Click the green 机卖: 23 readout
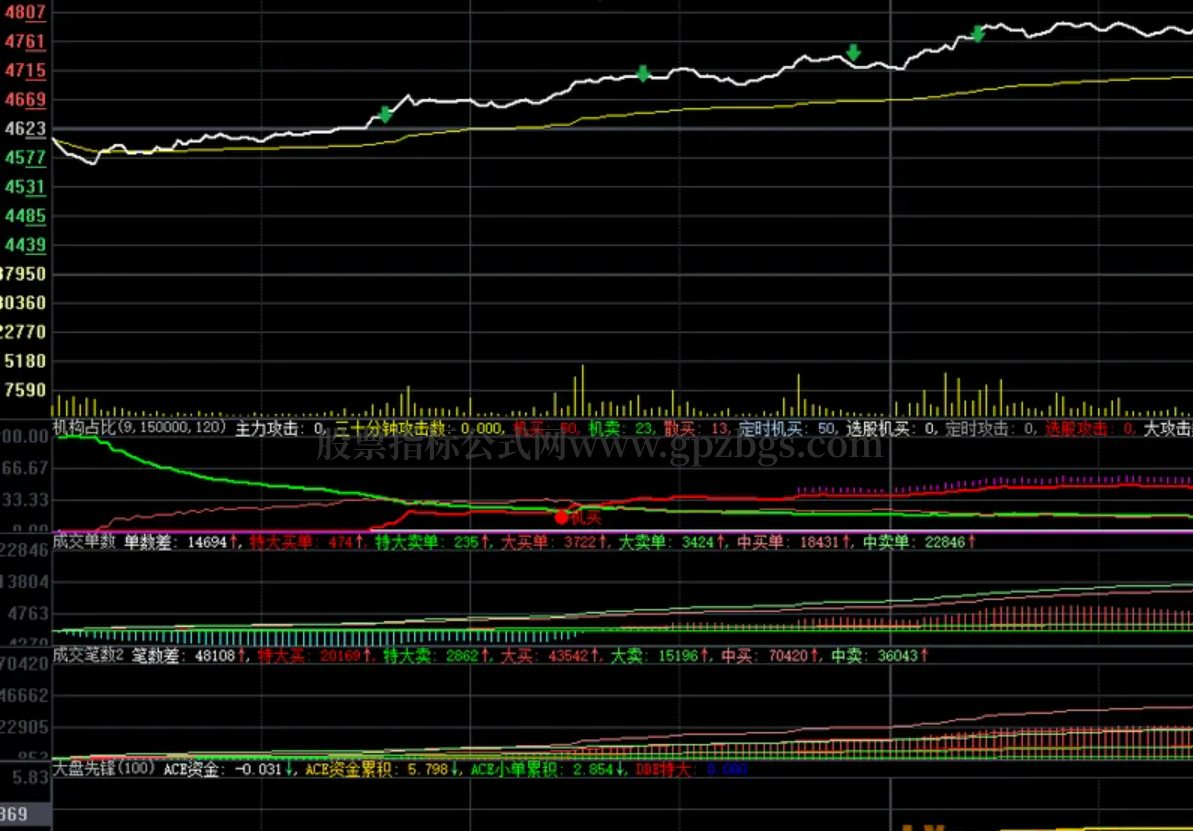This screenshot has width=1193, height=831. coord(621,428)
